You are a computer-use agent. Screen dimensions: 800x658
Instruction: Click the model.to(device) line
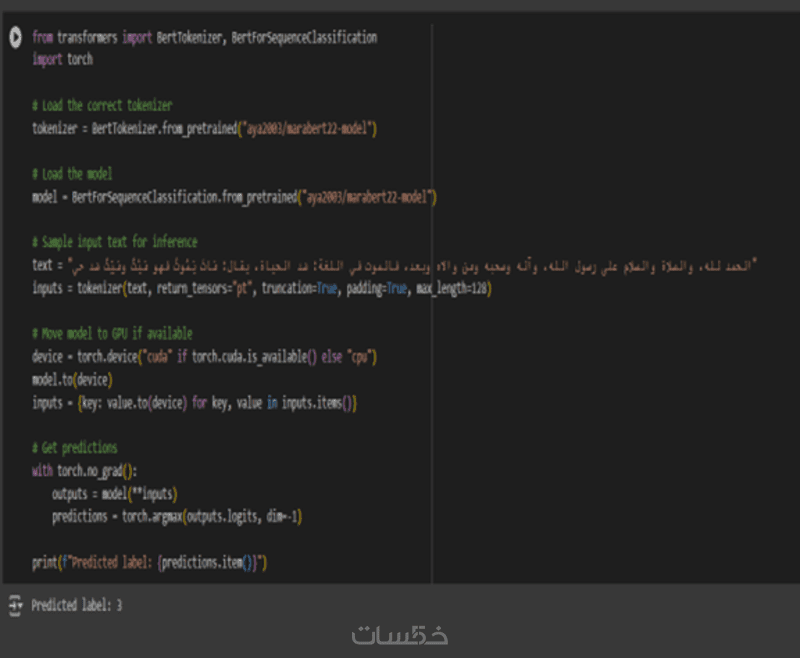click(73, 380)
